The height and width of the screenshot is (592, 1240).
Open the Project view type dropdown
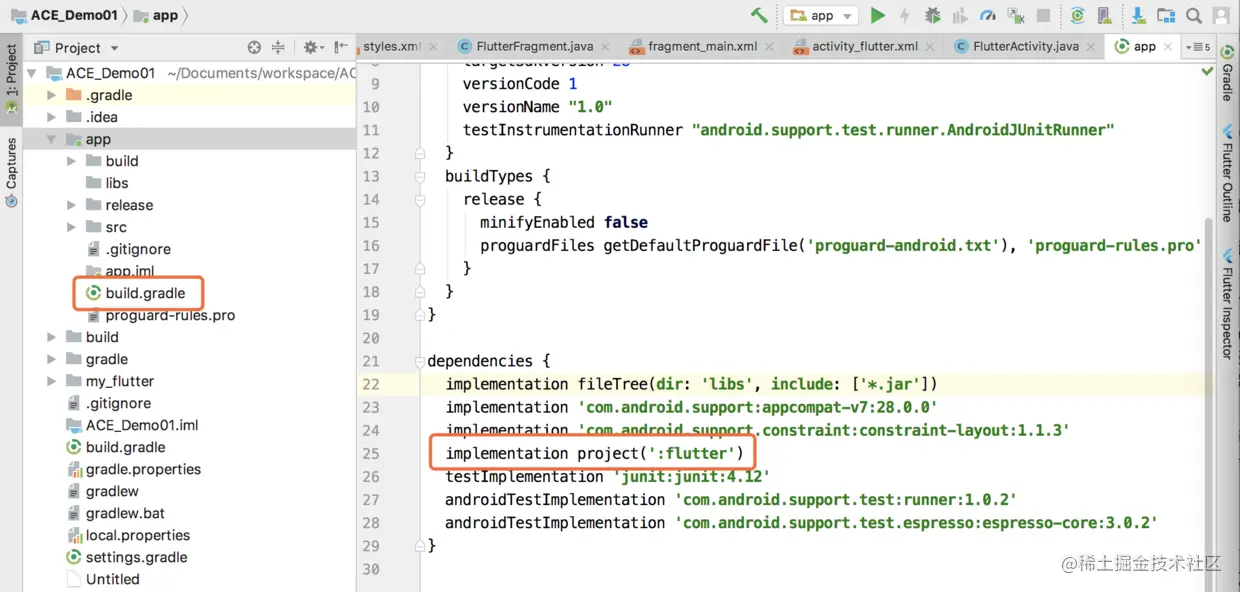[x=76, y=47]
